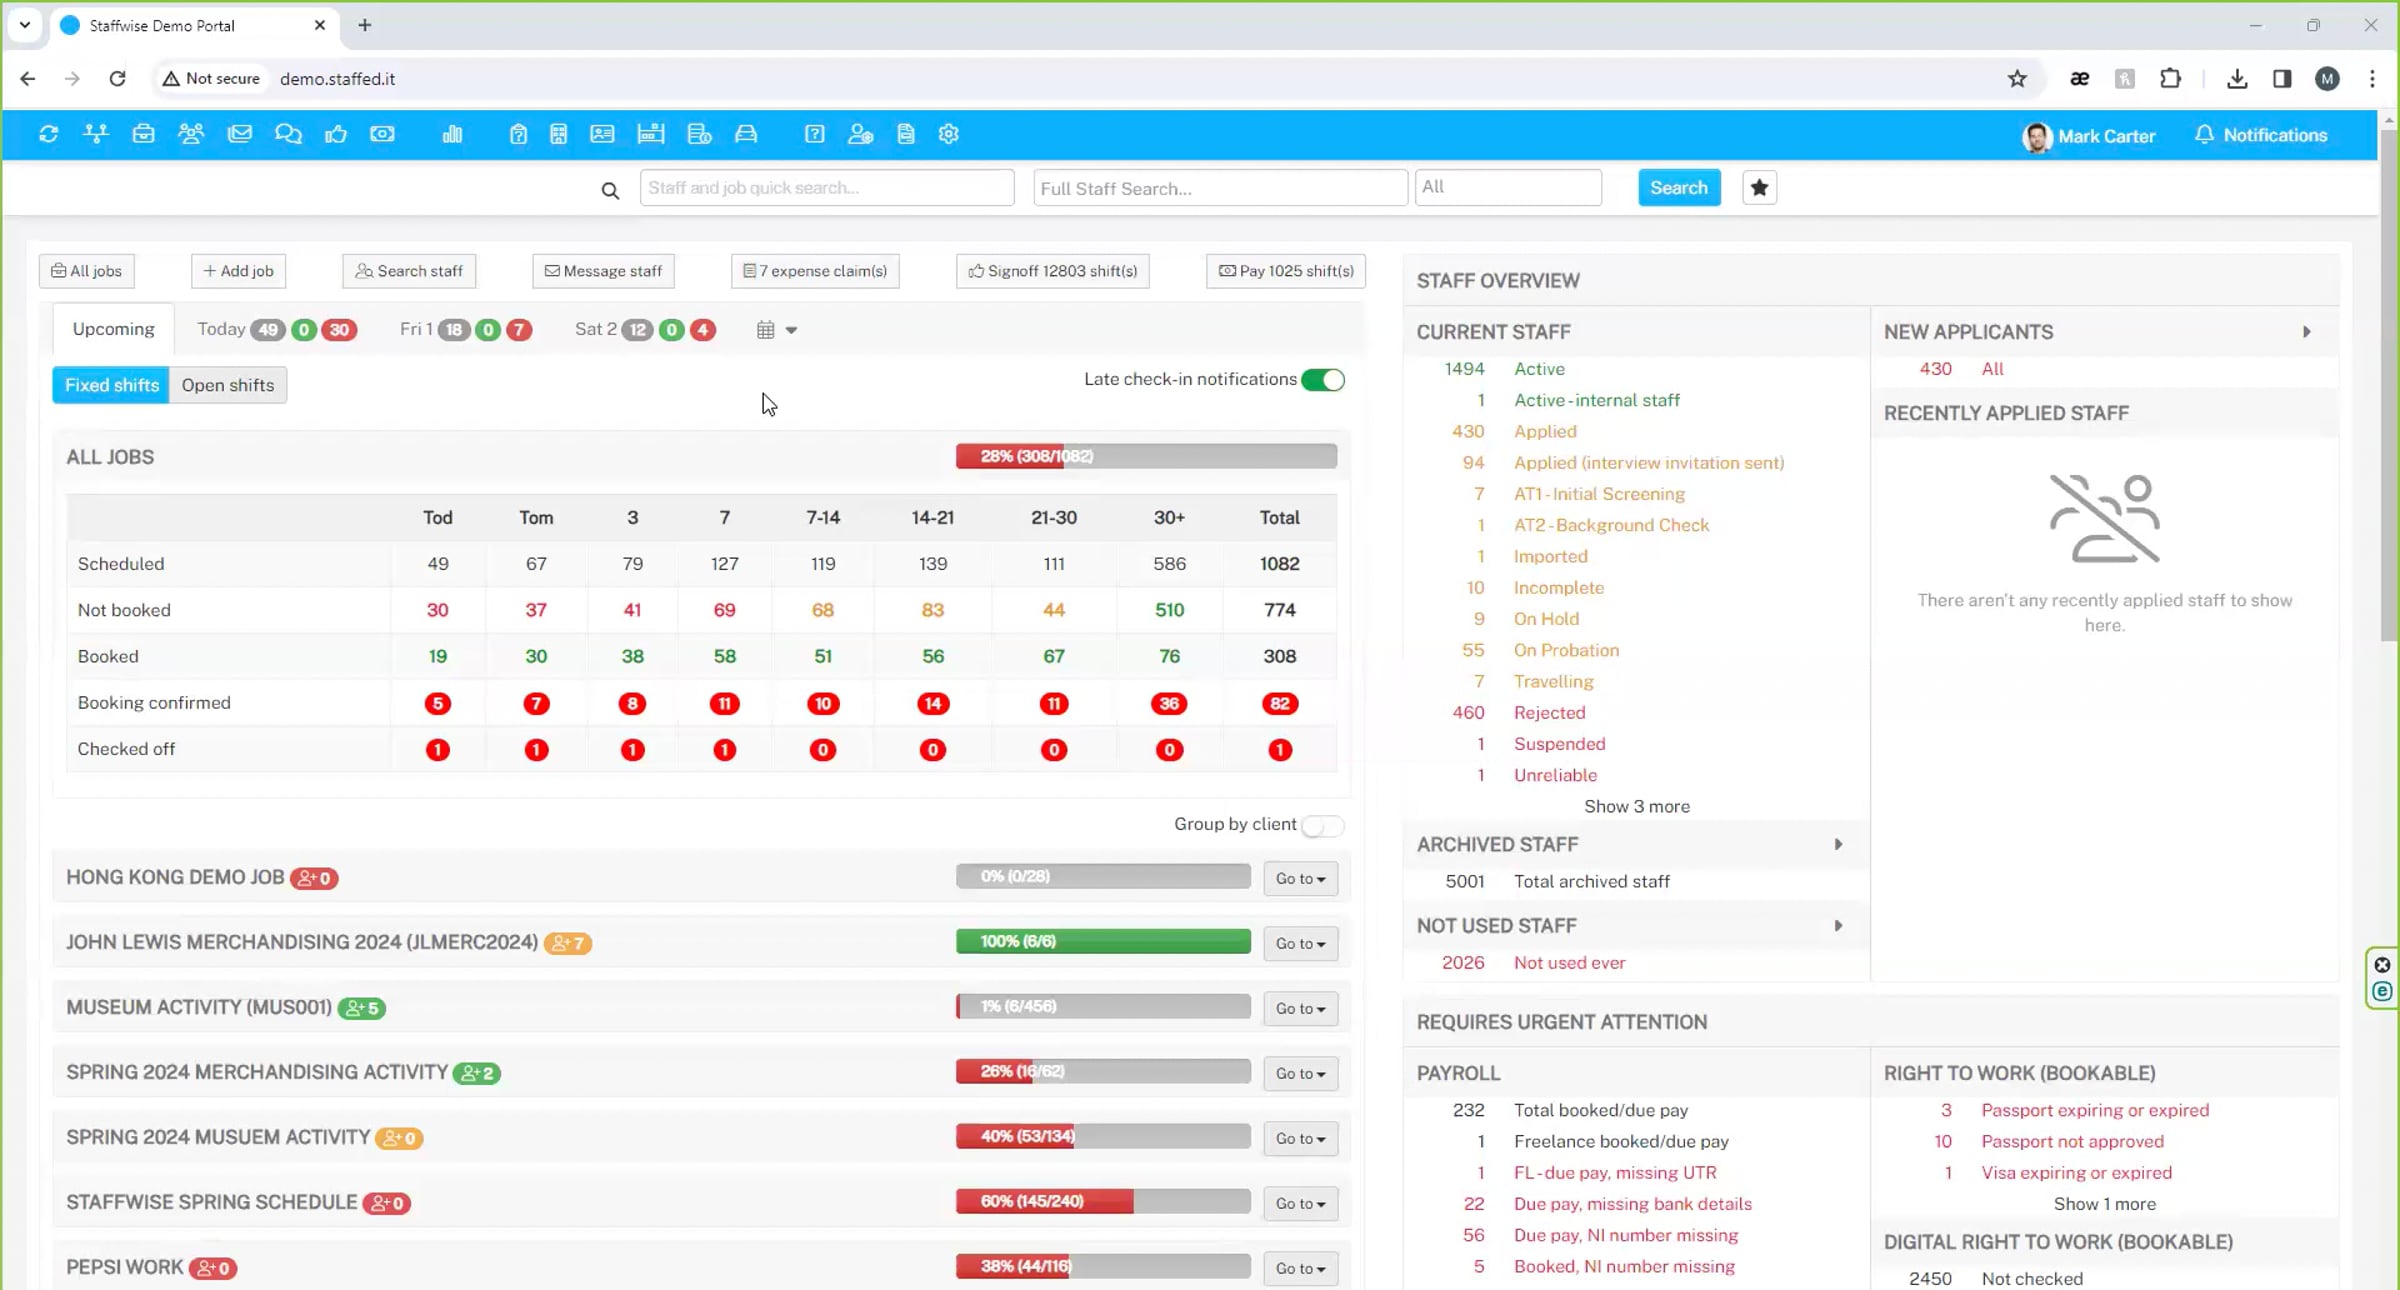Reload the page with browser refresh button
This screenshot has height=1290, width=2400.
117,79
